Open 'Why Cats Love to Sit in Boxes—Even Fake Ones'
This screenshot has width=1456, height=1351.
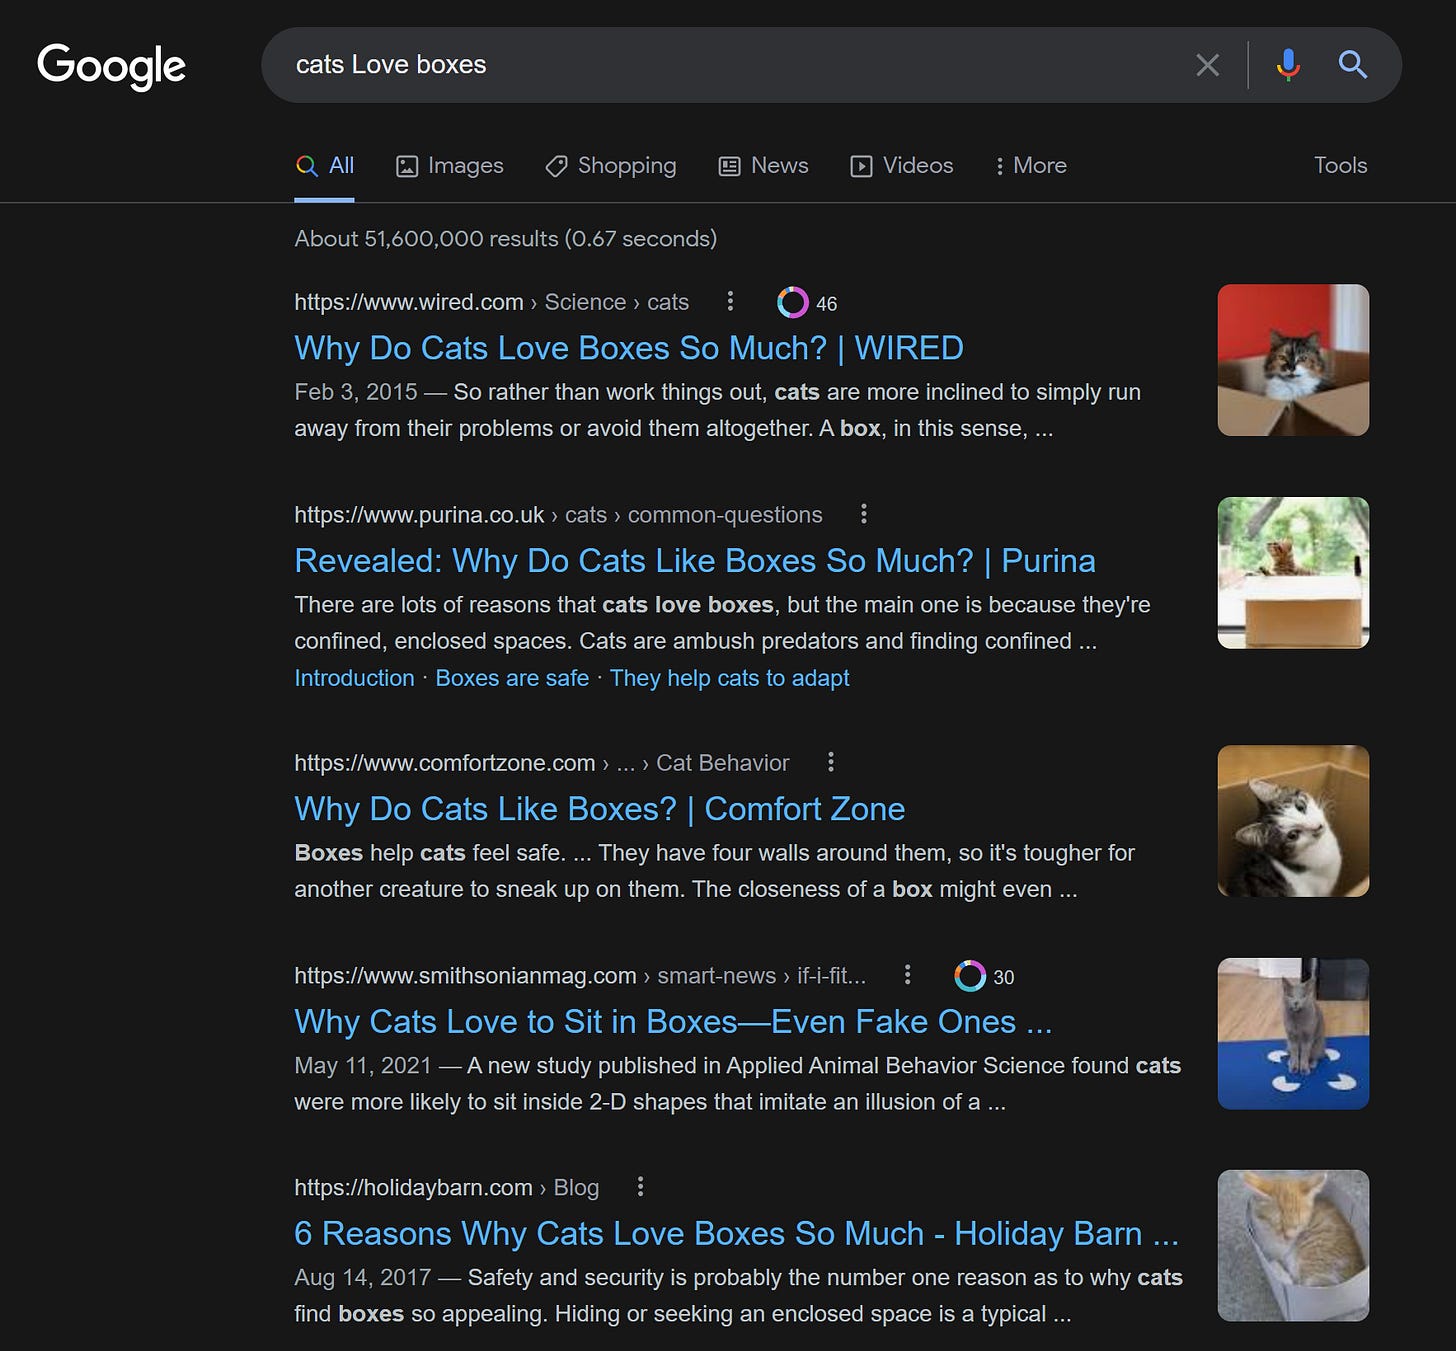(x=673, y=1022)
